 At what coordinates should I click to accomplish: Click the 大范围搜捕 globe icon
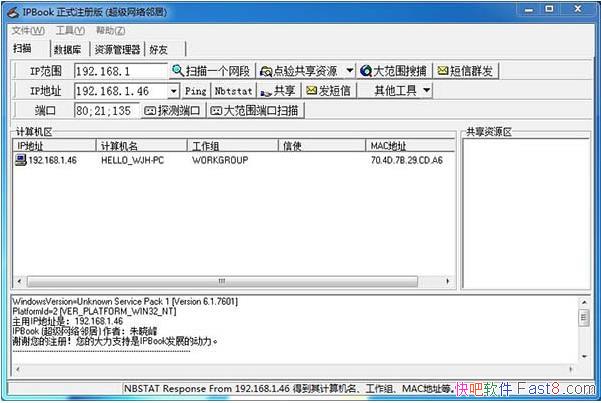point(366,71)
